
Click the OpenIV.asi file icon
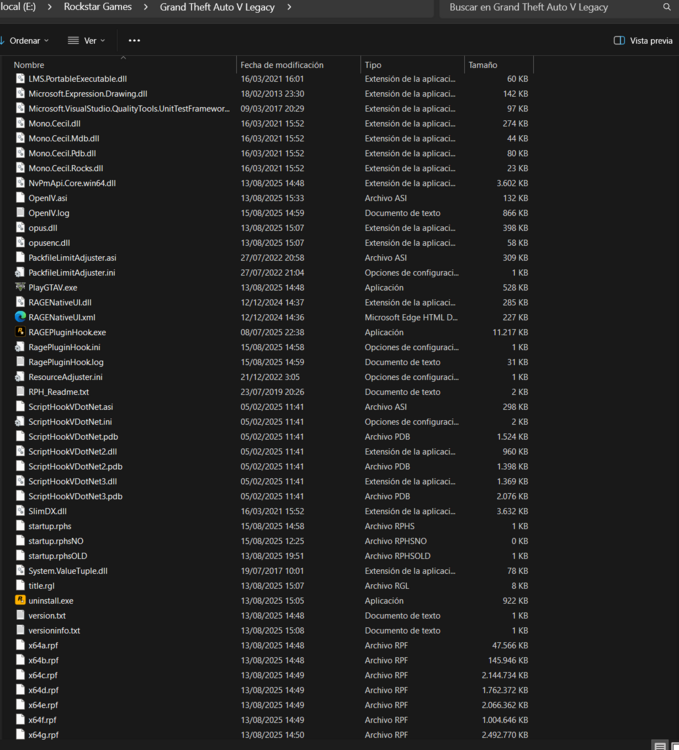point(20,198)
